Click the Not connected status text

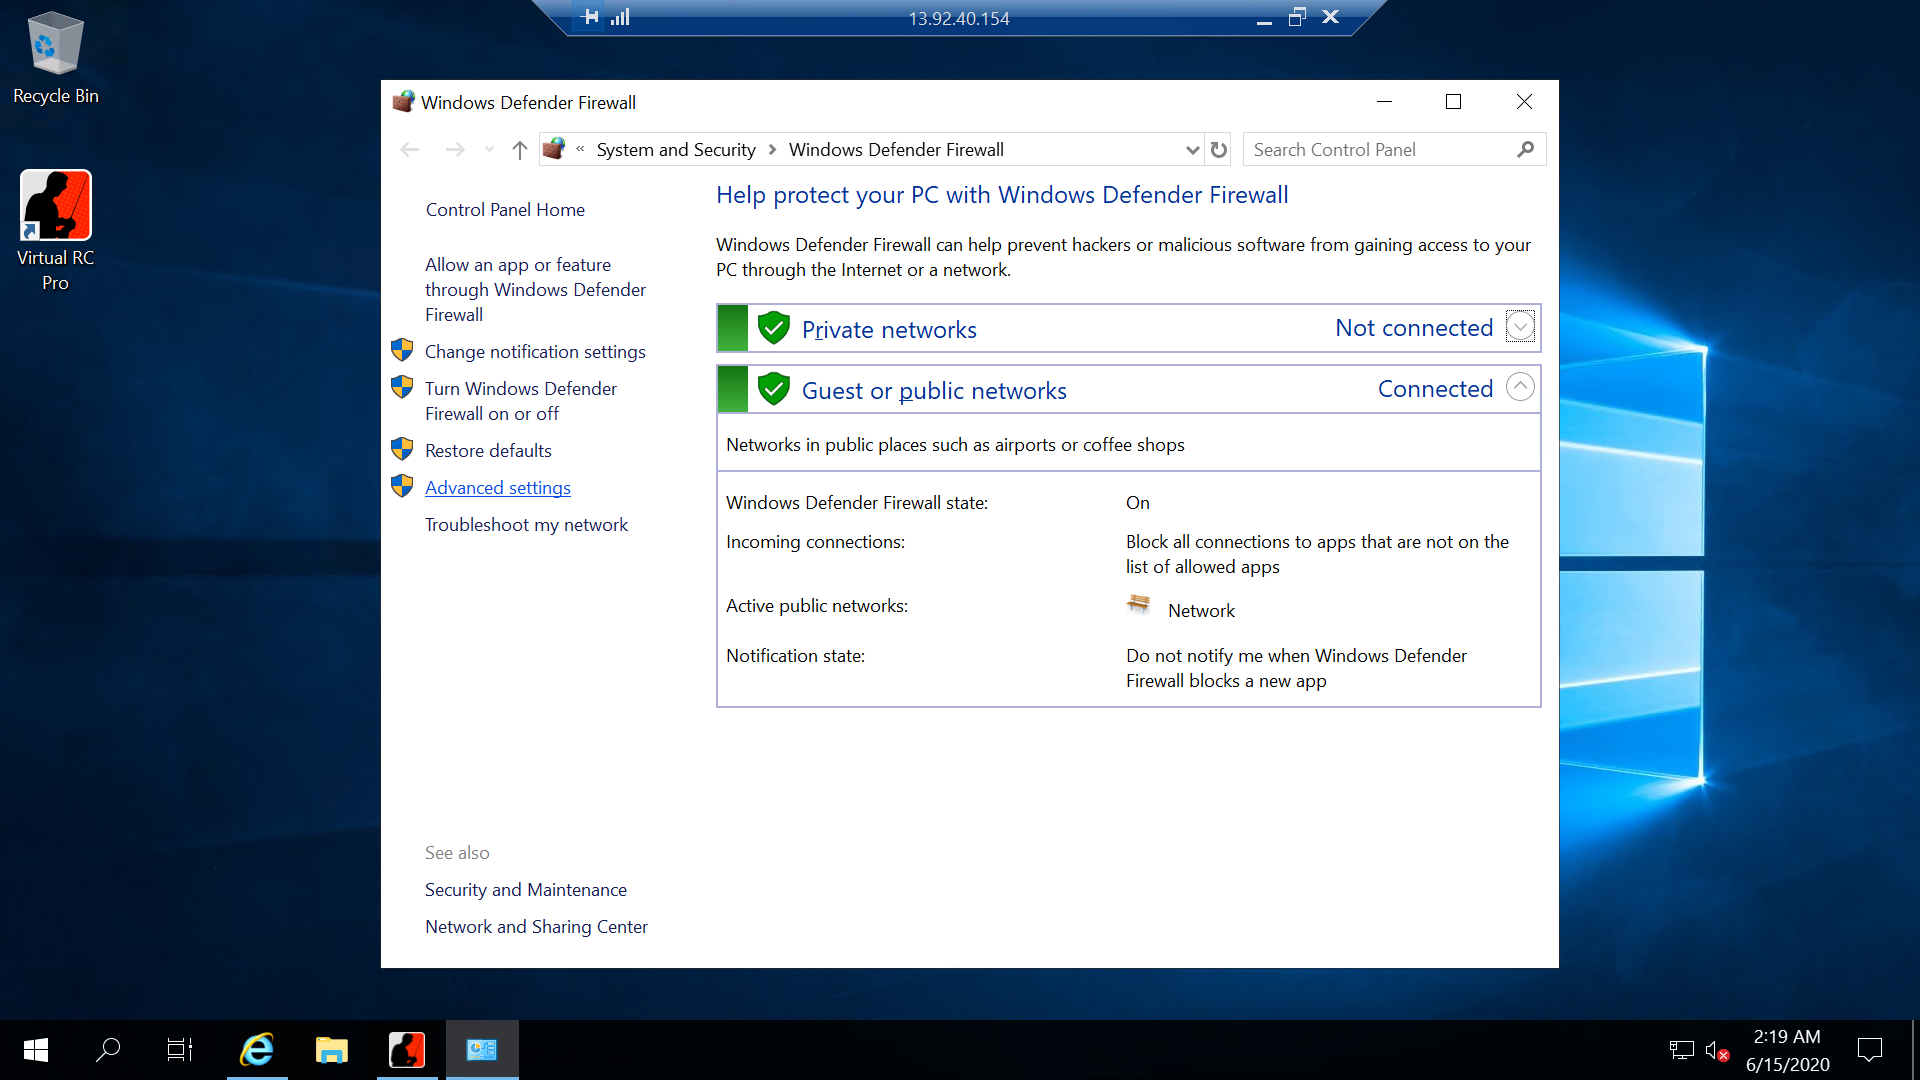(1414, 328)
